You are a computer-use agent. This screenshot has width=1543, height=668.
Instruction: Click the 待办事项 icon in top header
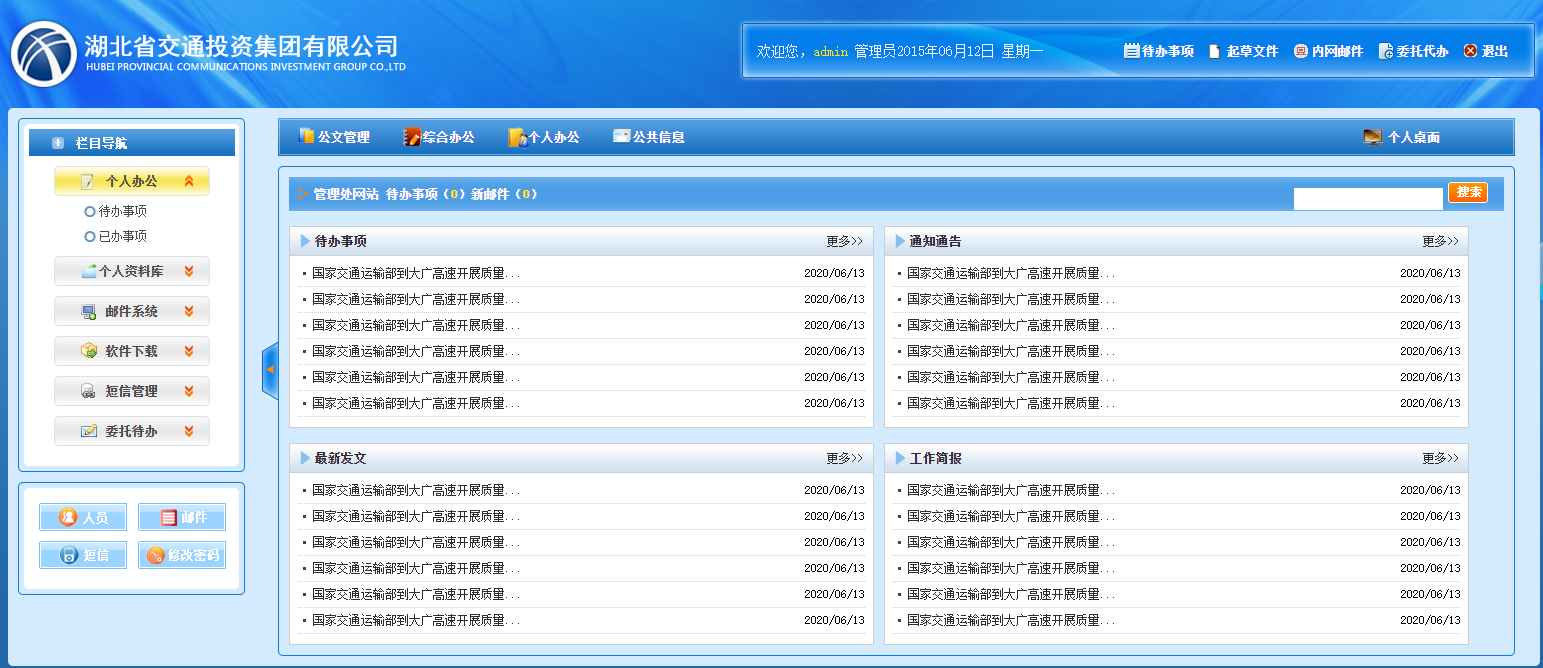point(1132,51)
